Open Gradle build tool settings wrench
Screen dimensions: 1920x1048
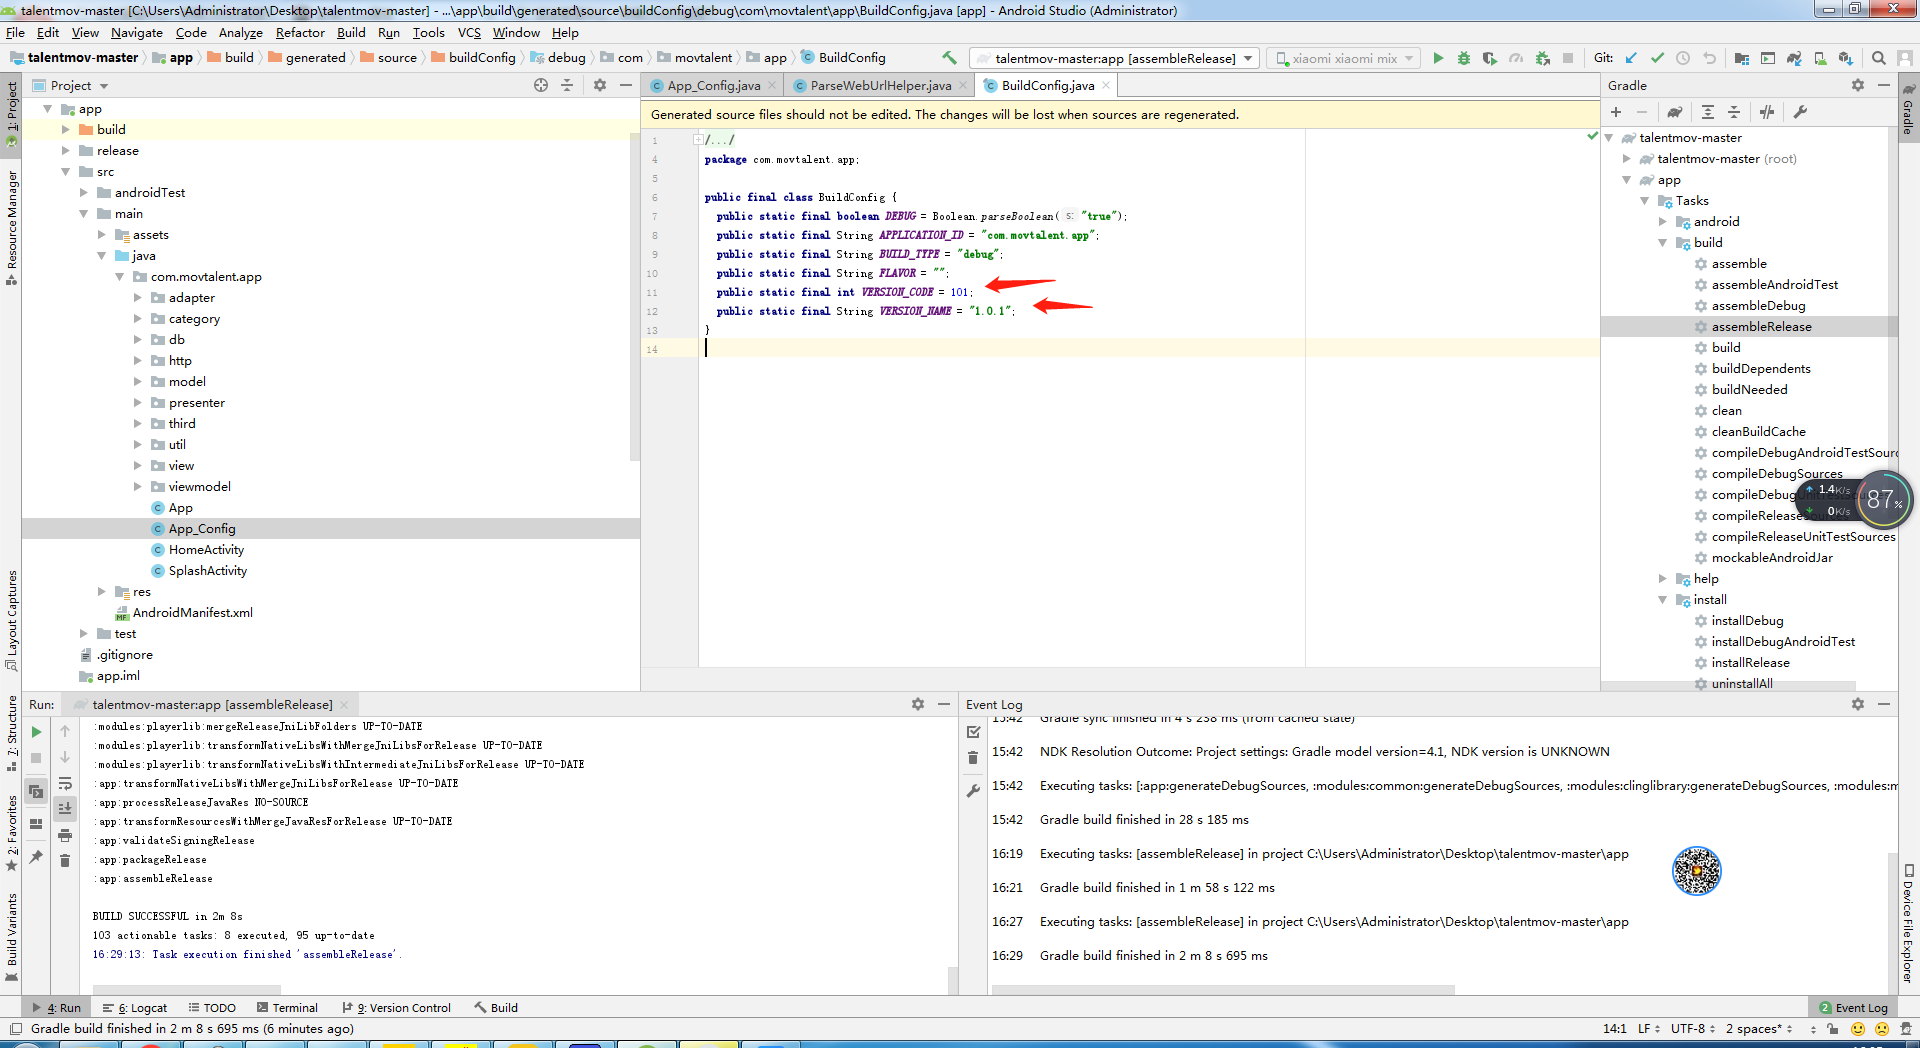[1800, 112]
